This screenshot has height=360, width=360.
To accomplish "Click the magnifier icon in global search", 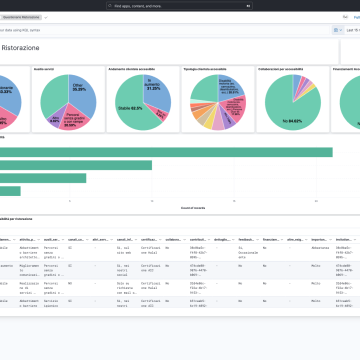I will tap(110, 6).
